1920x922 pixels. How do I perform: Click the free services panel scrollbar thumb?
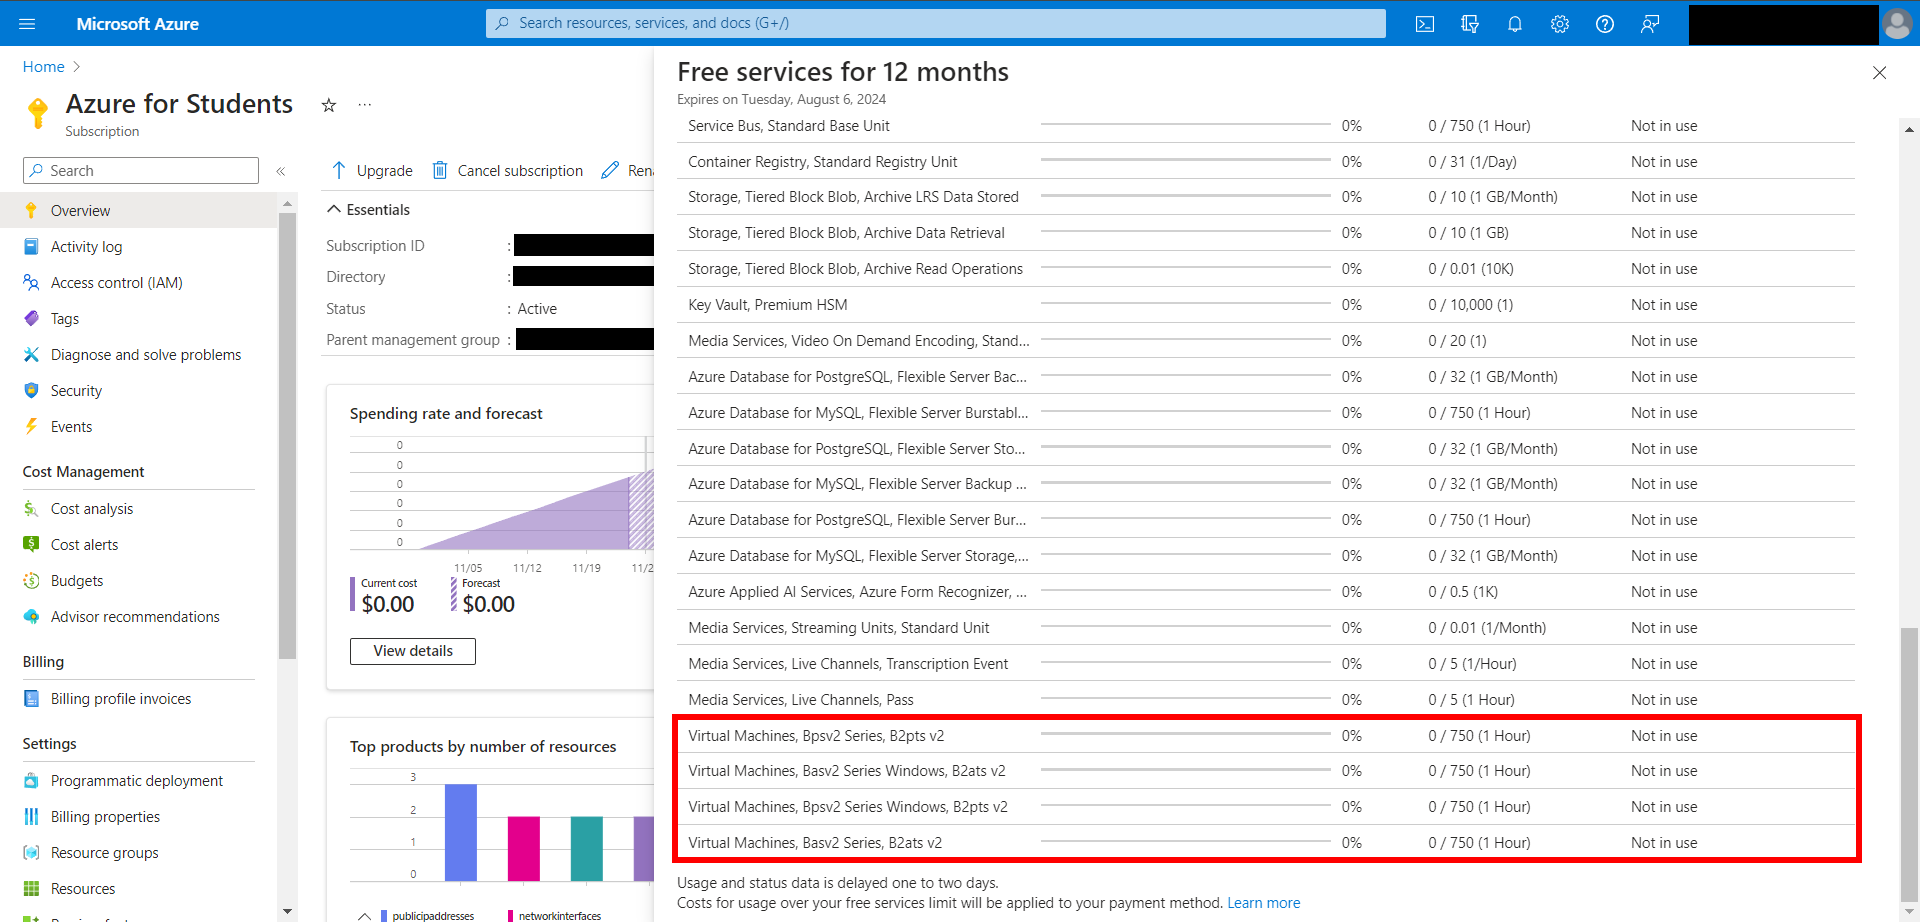pos(1909,765)
